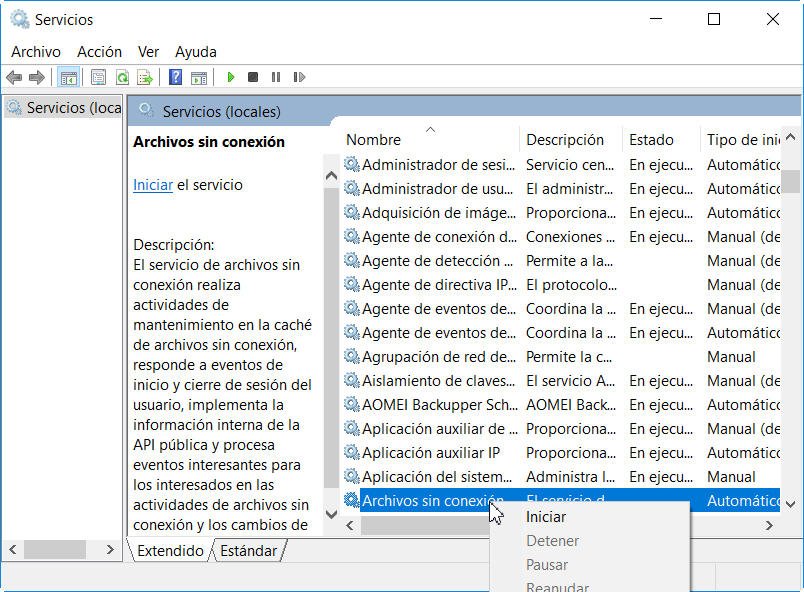Screen dimensions: 804x592
Task: Toggle the action pane toolbar icon
Action: click(199, 78)
